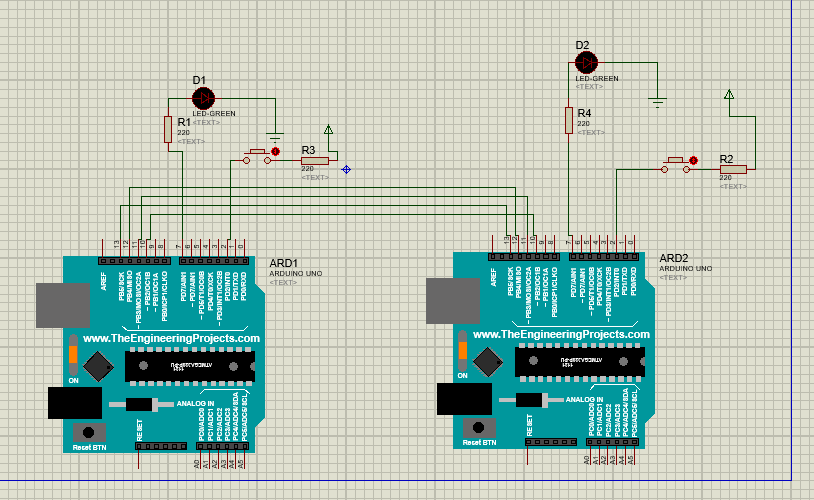Click the gray USB port on ARD1

63,305
